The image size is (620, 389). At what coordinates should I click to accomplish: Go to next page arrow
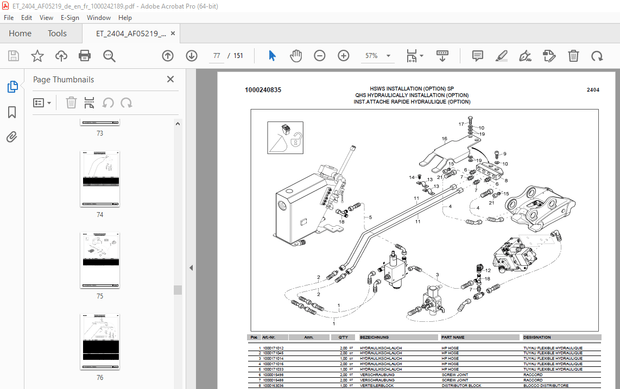click(191, 56)
